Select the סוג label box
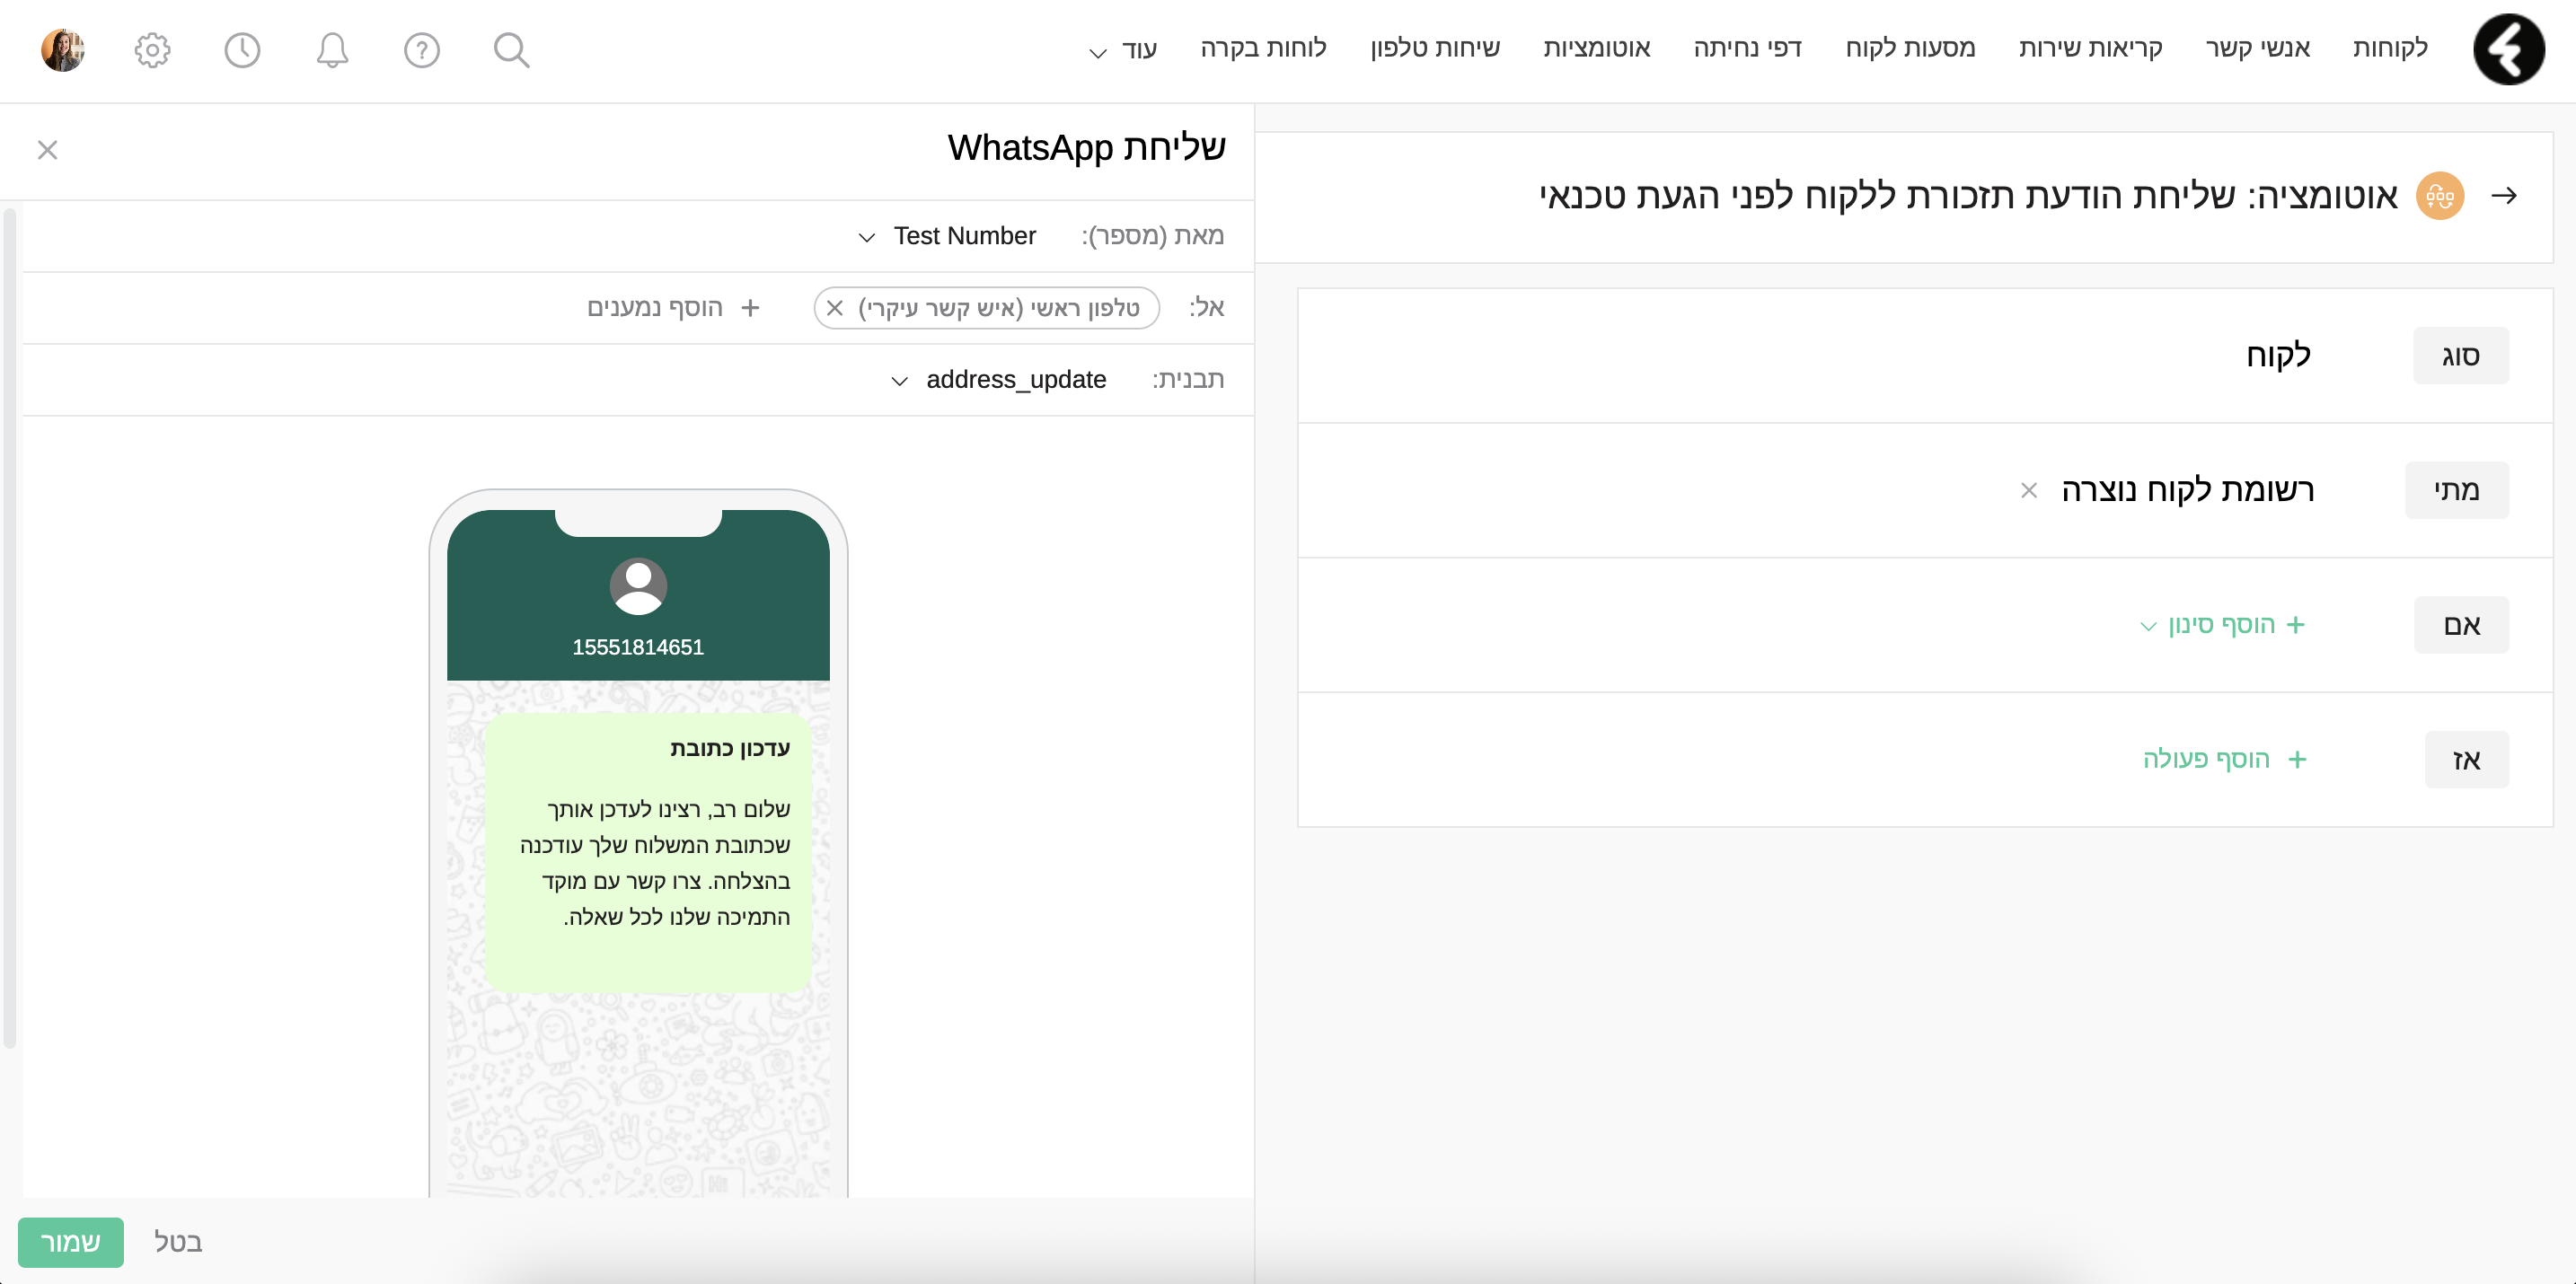 [2461, 356]
